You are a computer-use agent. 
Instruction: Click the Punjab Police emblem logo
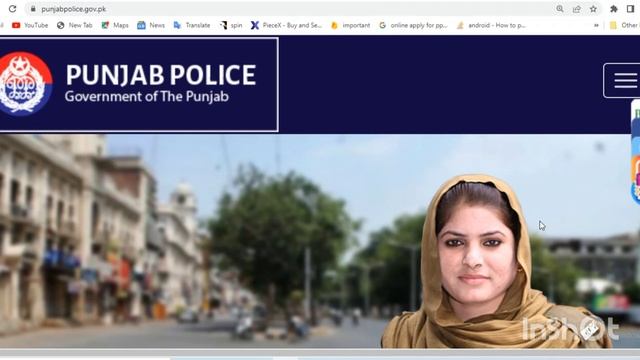(x=25, y=84)
